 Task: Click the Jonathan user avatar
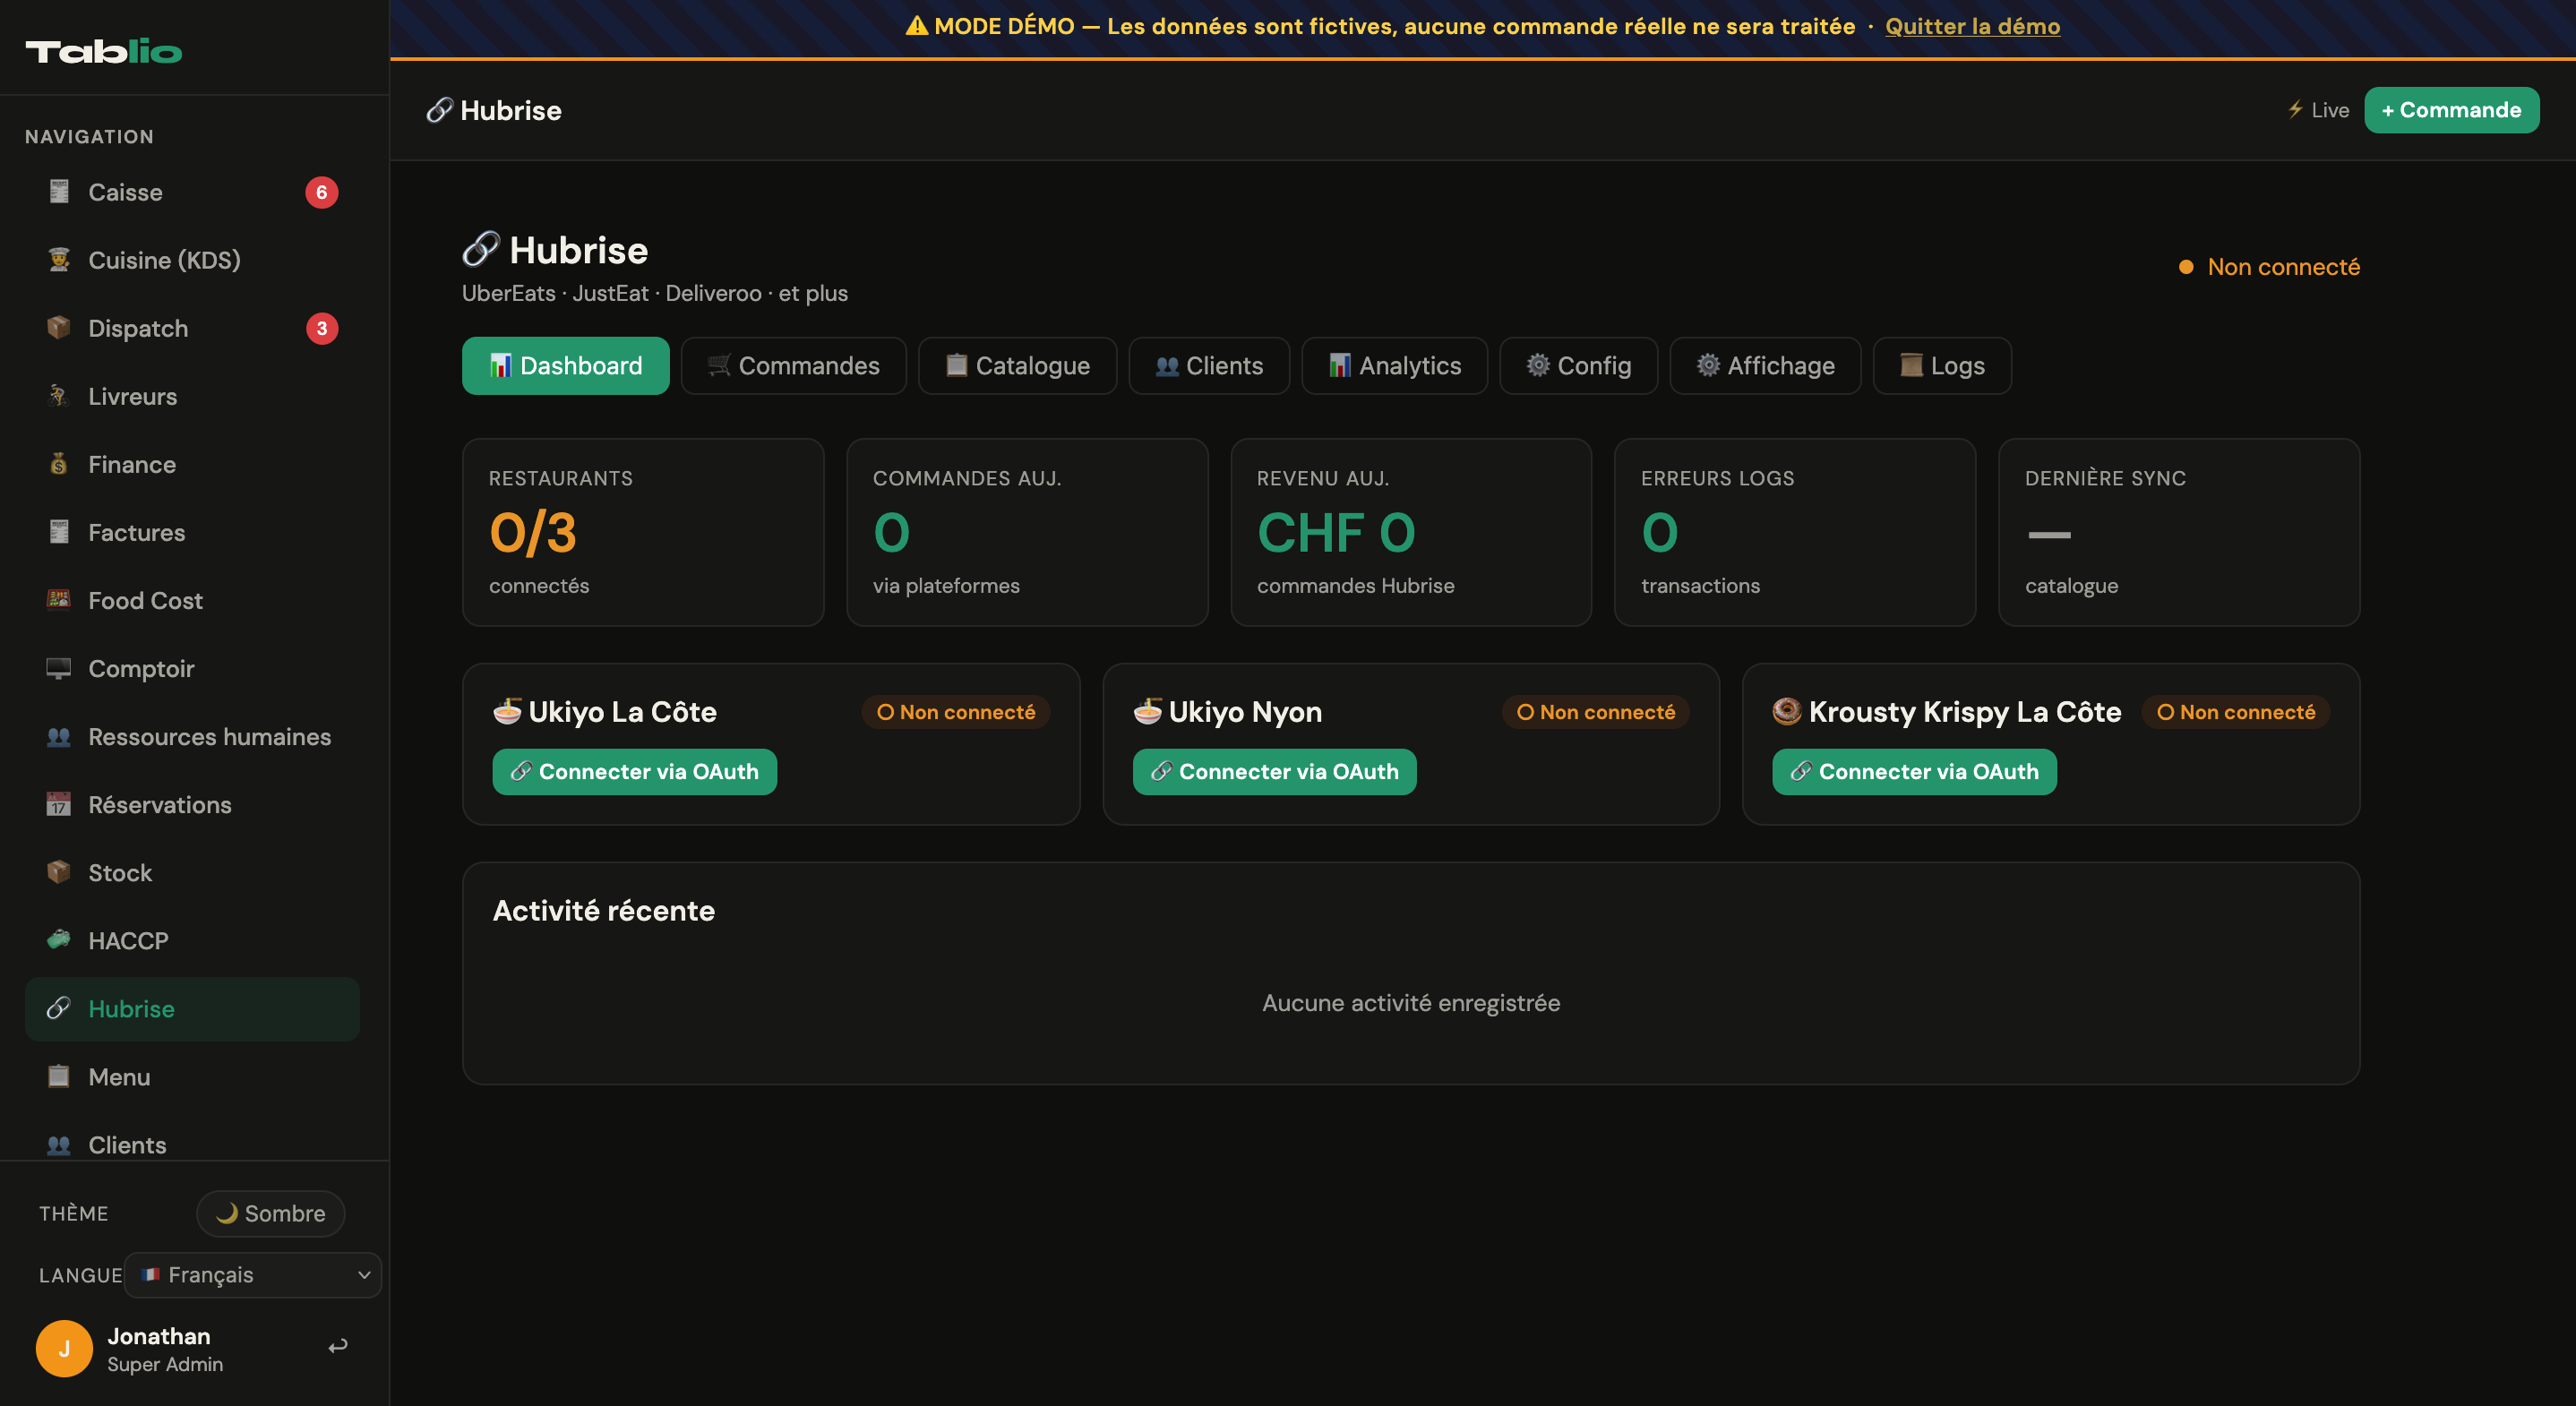pos(64,1348)
